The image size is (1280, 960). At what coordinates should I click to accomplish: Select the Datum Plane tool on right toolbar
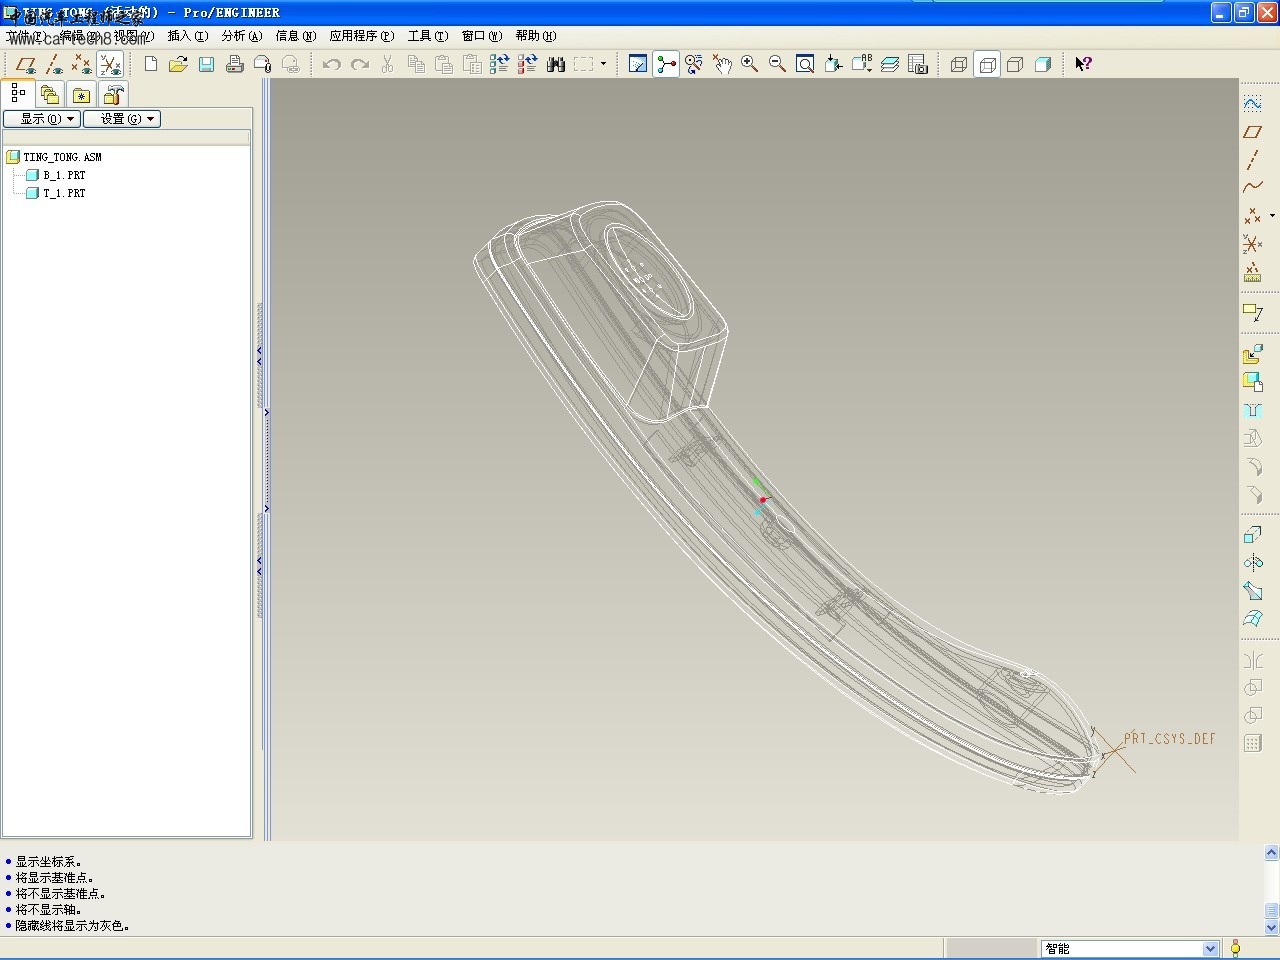coord(1252,131)
